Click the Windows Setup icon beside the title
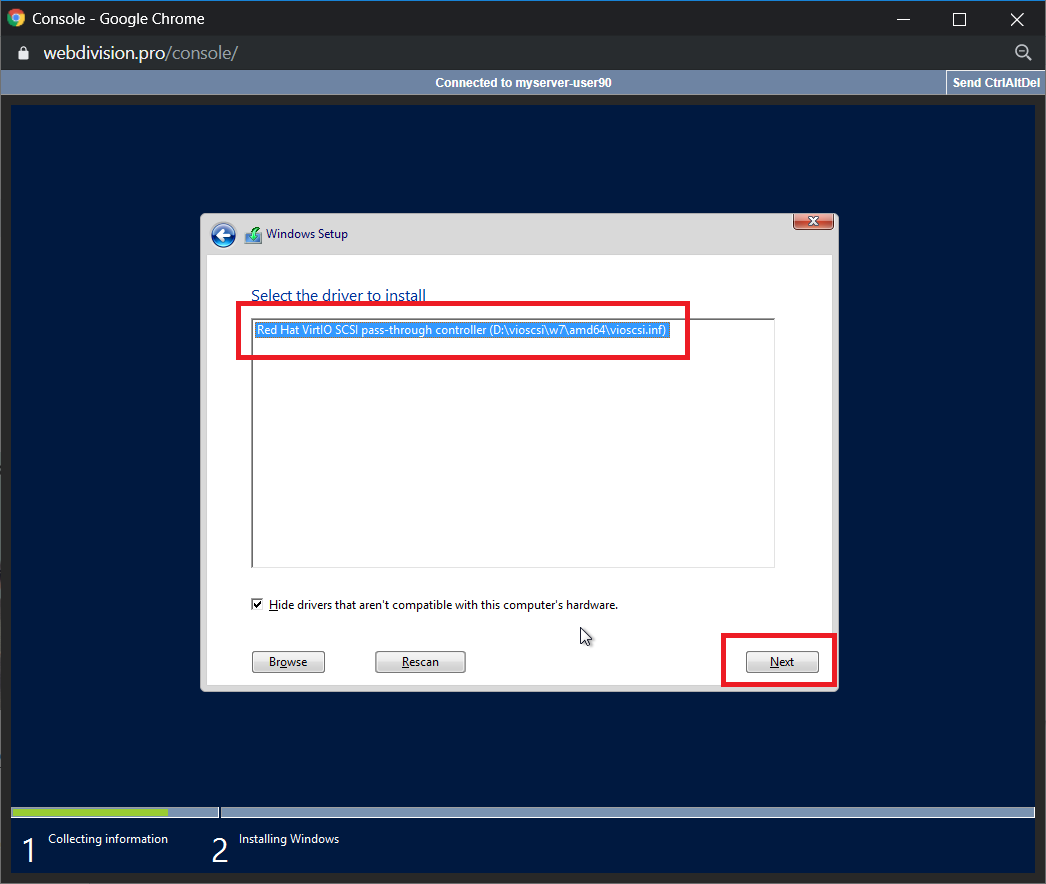This screenshot has width=1046, height=884. (253, 235)
